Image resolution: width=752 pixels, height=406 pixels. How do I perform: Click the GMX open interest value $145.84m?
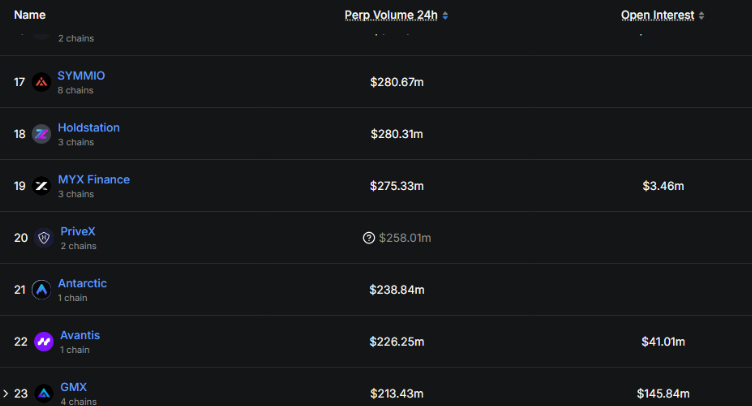point(663,394)
